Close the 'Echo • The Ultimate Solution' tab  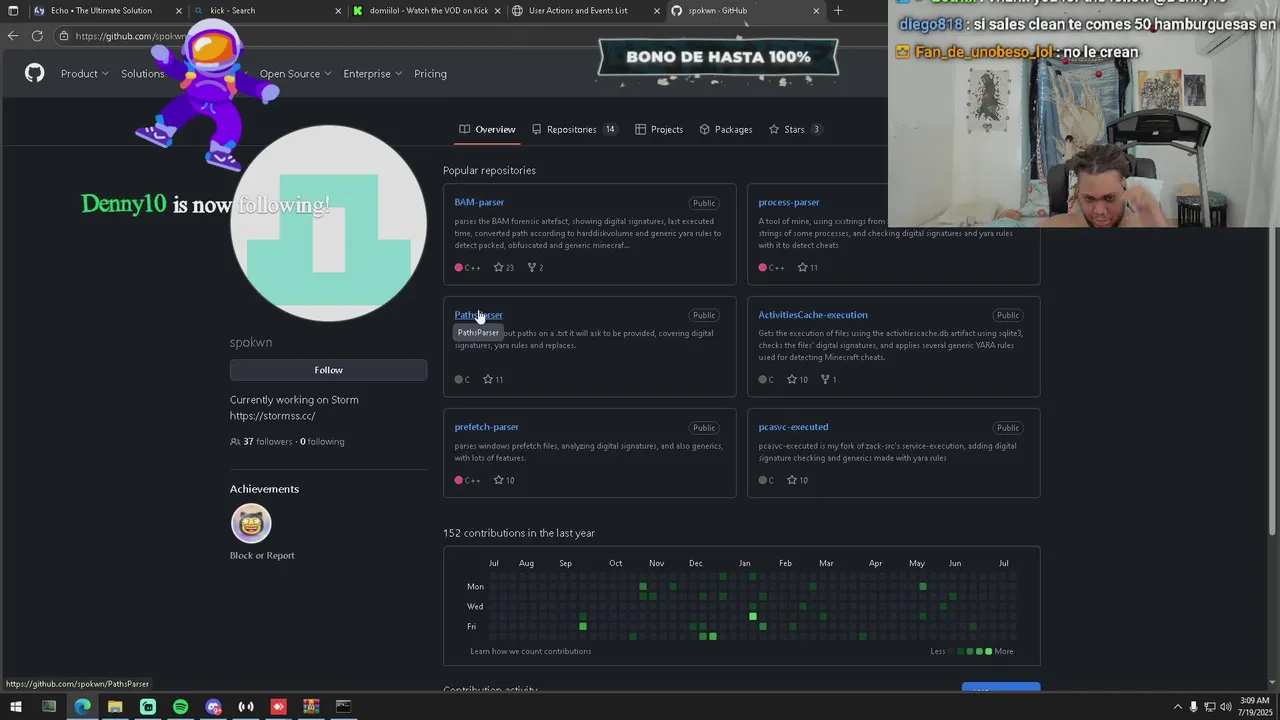point(179,11)
